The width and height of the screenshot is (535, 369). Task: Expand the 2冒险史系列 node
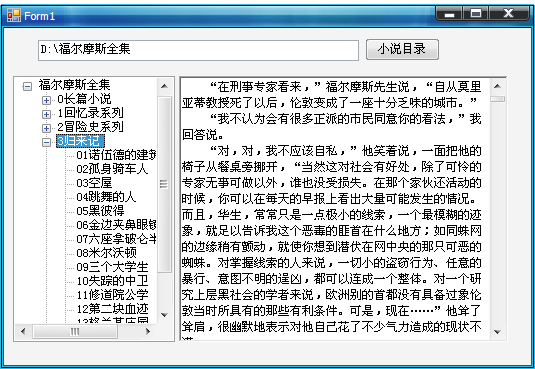click(46, 128)
